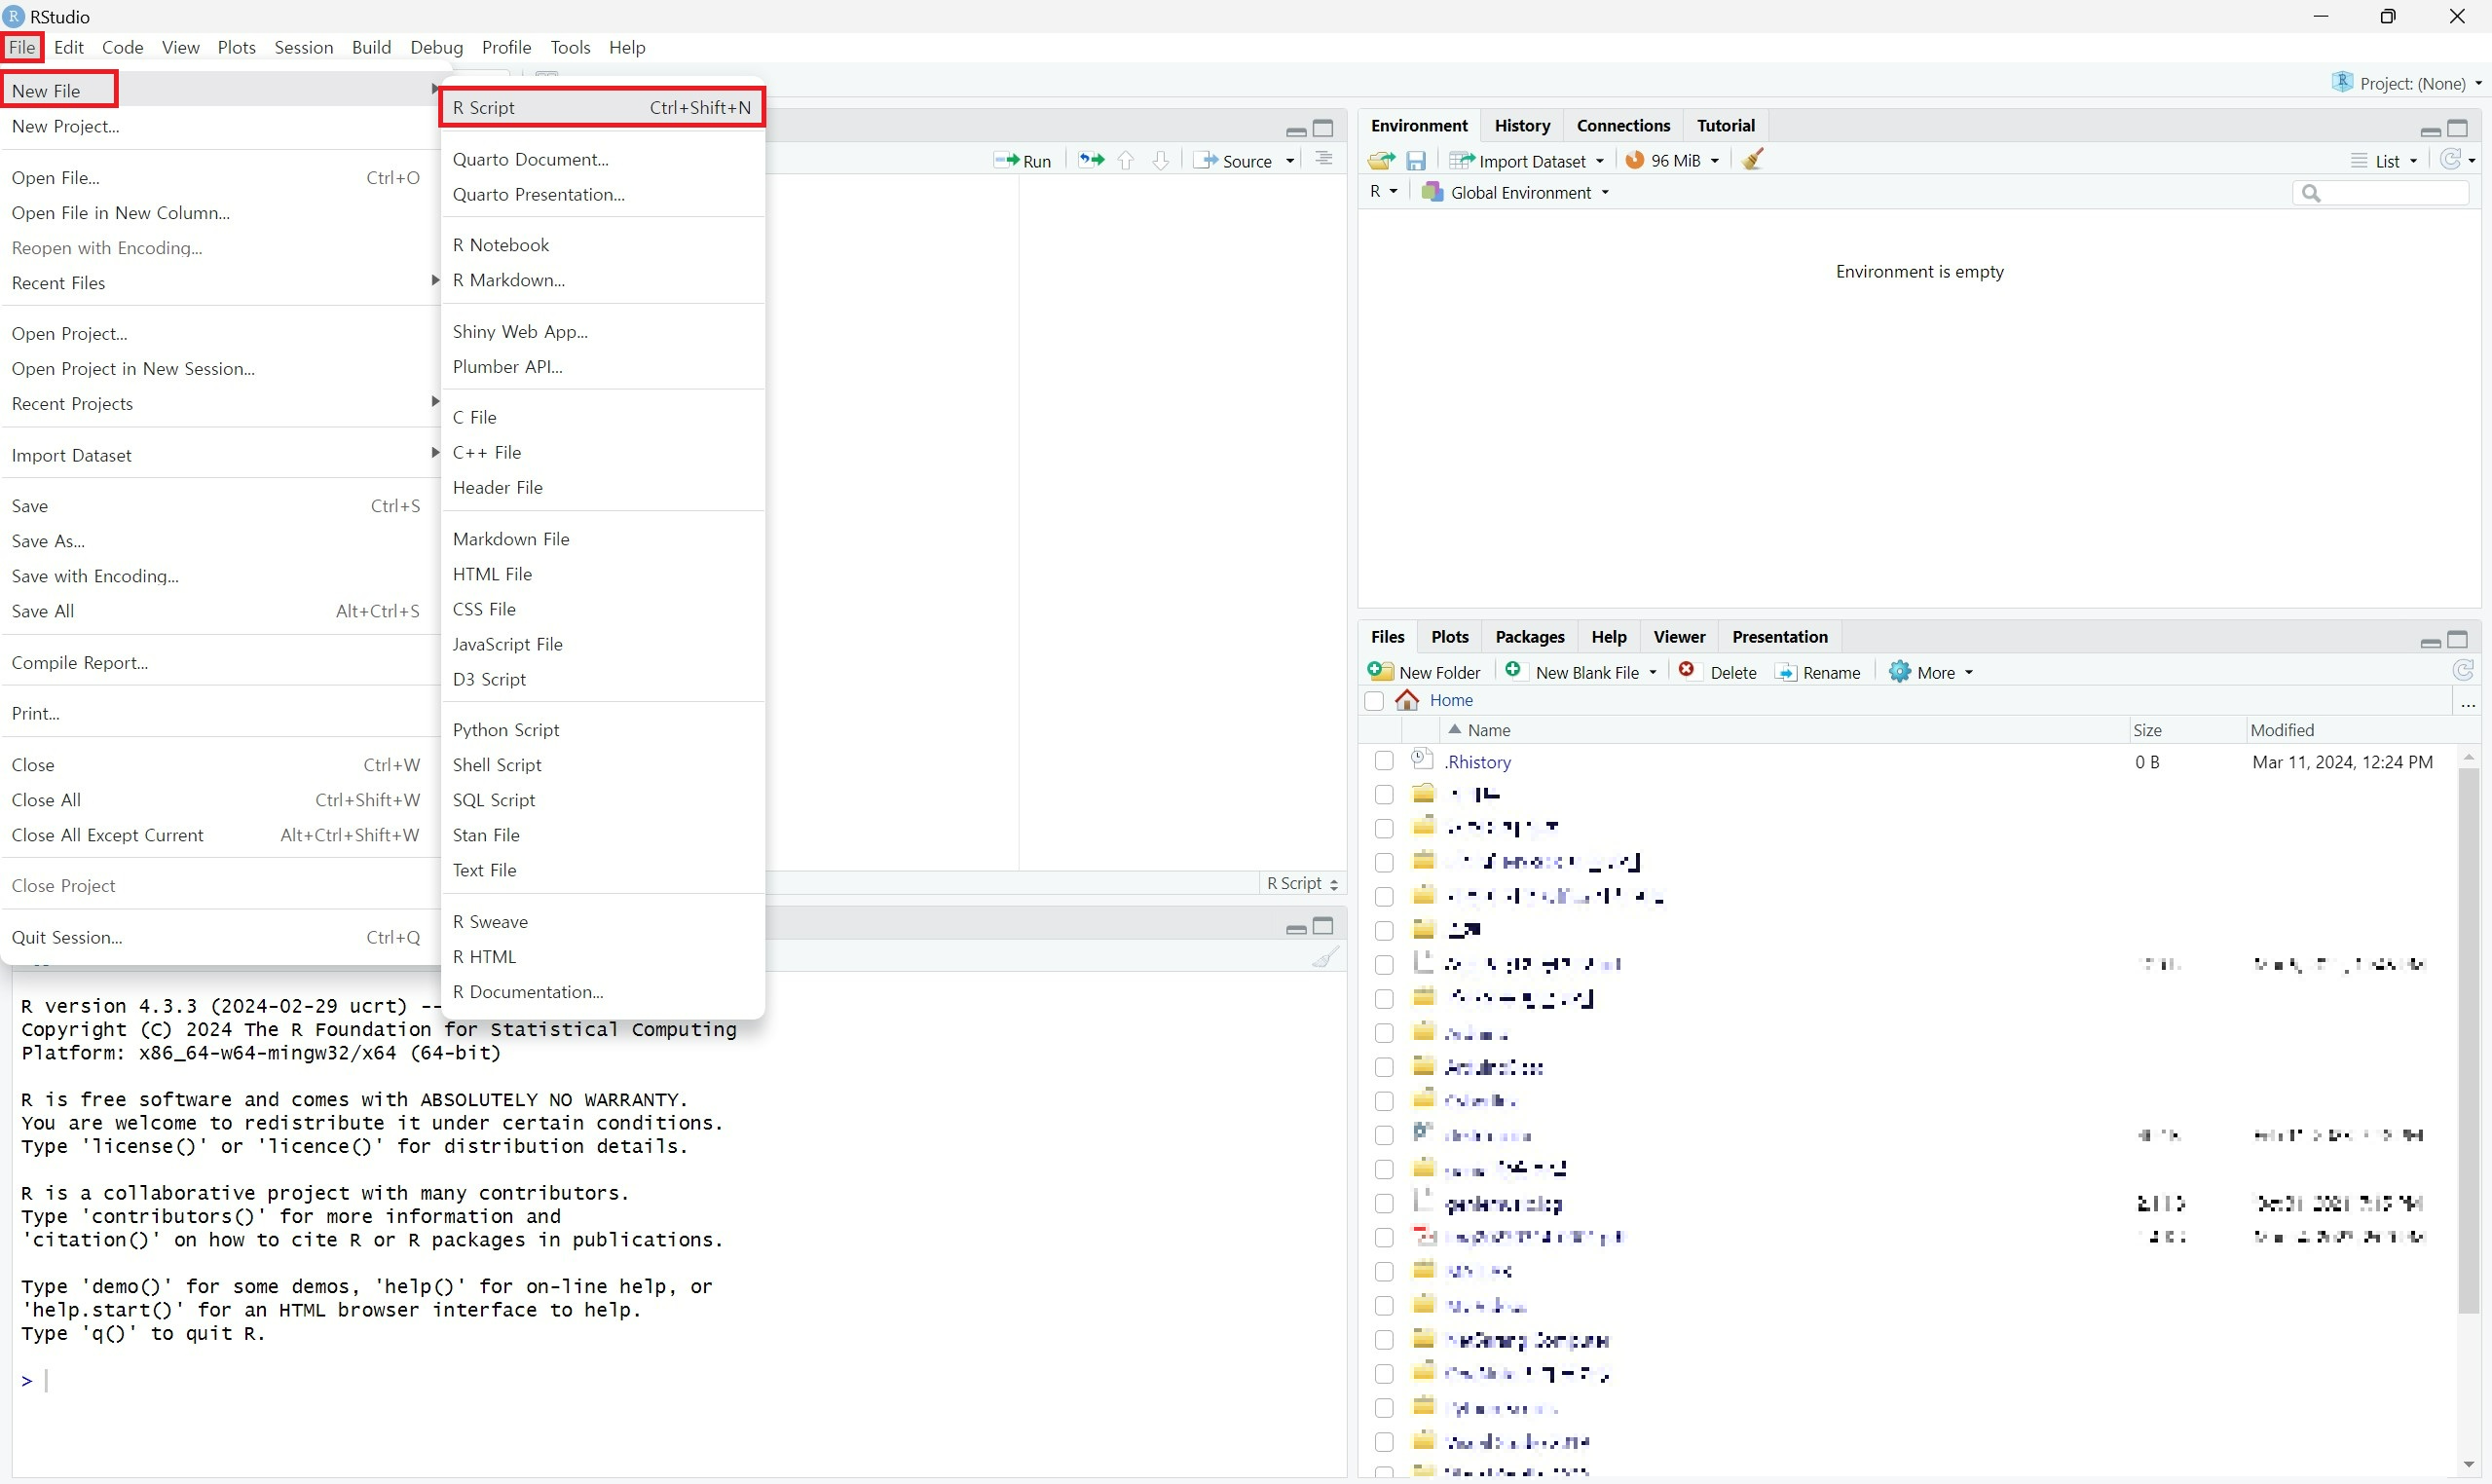Click the clear console broom icon
This screenshot has height=1484, width=2492.
coord(1325,957)
